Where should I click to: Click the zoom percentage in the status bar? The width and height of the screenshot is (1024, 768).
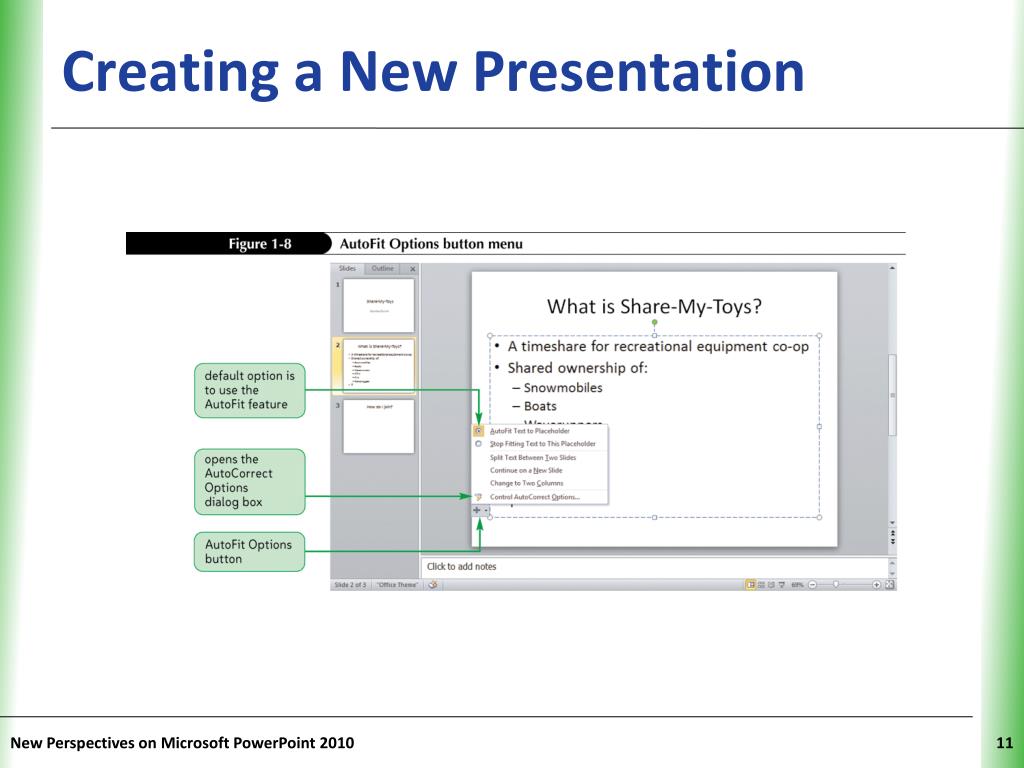pyautogui.click(x=797, y=584)
